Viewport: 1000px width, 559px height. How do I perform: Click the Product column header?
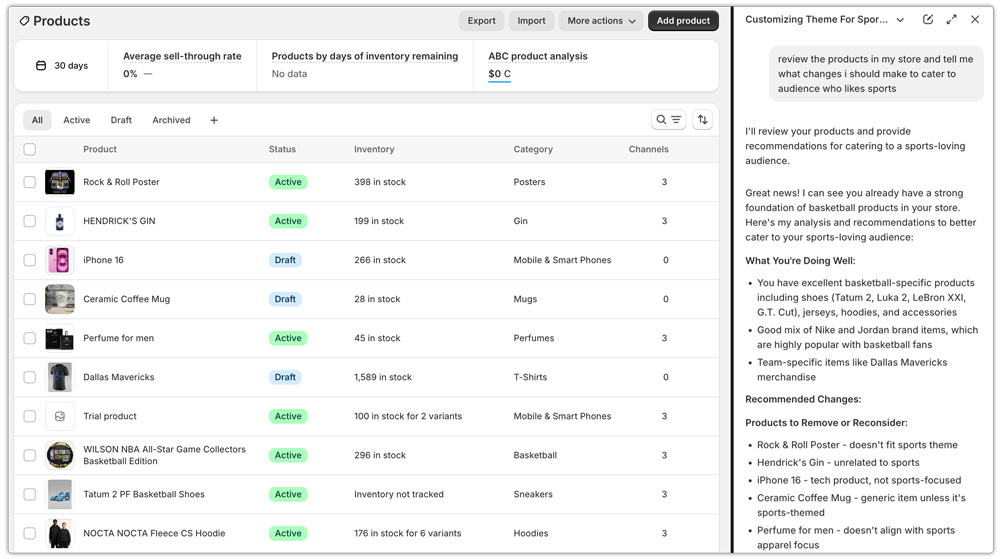100,149
